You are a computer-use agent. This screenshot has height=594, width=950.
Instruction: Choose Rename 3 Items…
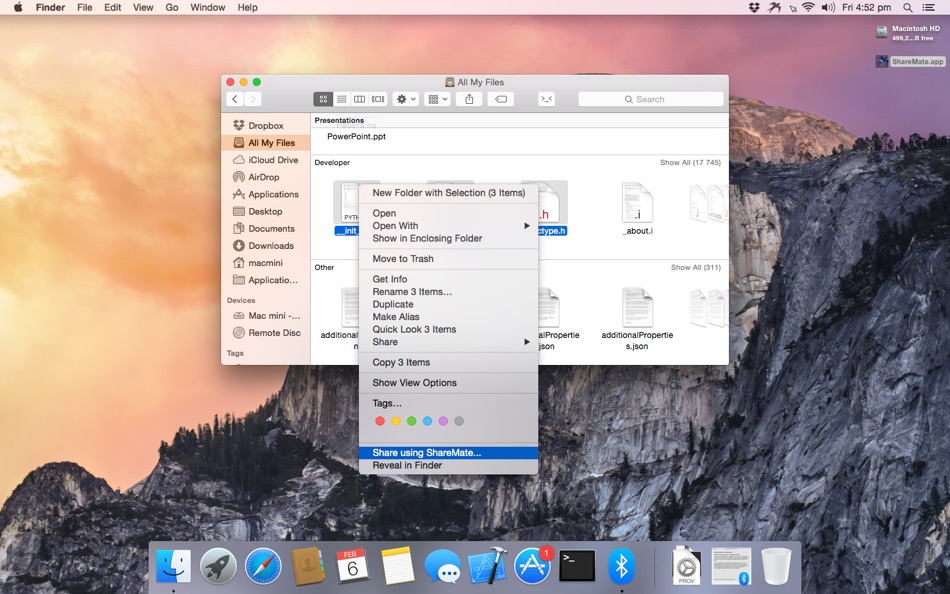pyautogui.click(x=448, y=292)
